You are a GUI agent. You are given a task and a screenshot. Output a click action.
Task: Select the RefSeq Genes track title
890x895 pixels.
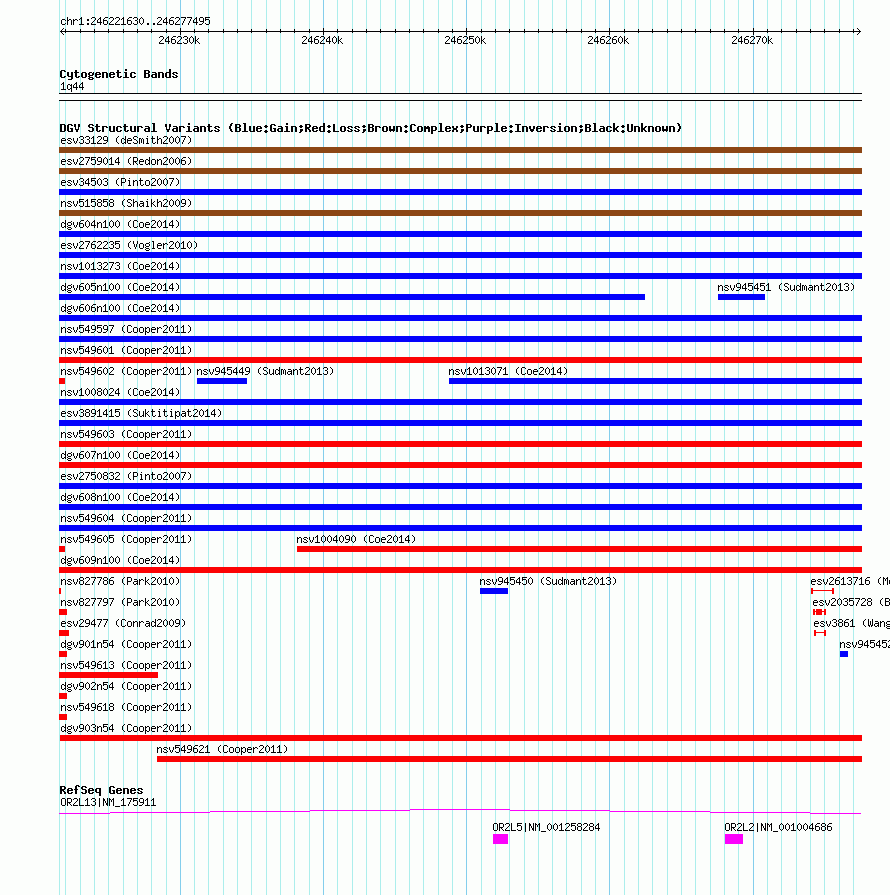(101, 790)
